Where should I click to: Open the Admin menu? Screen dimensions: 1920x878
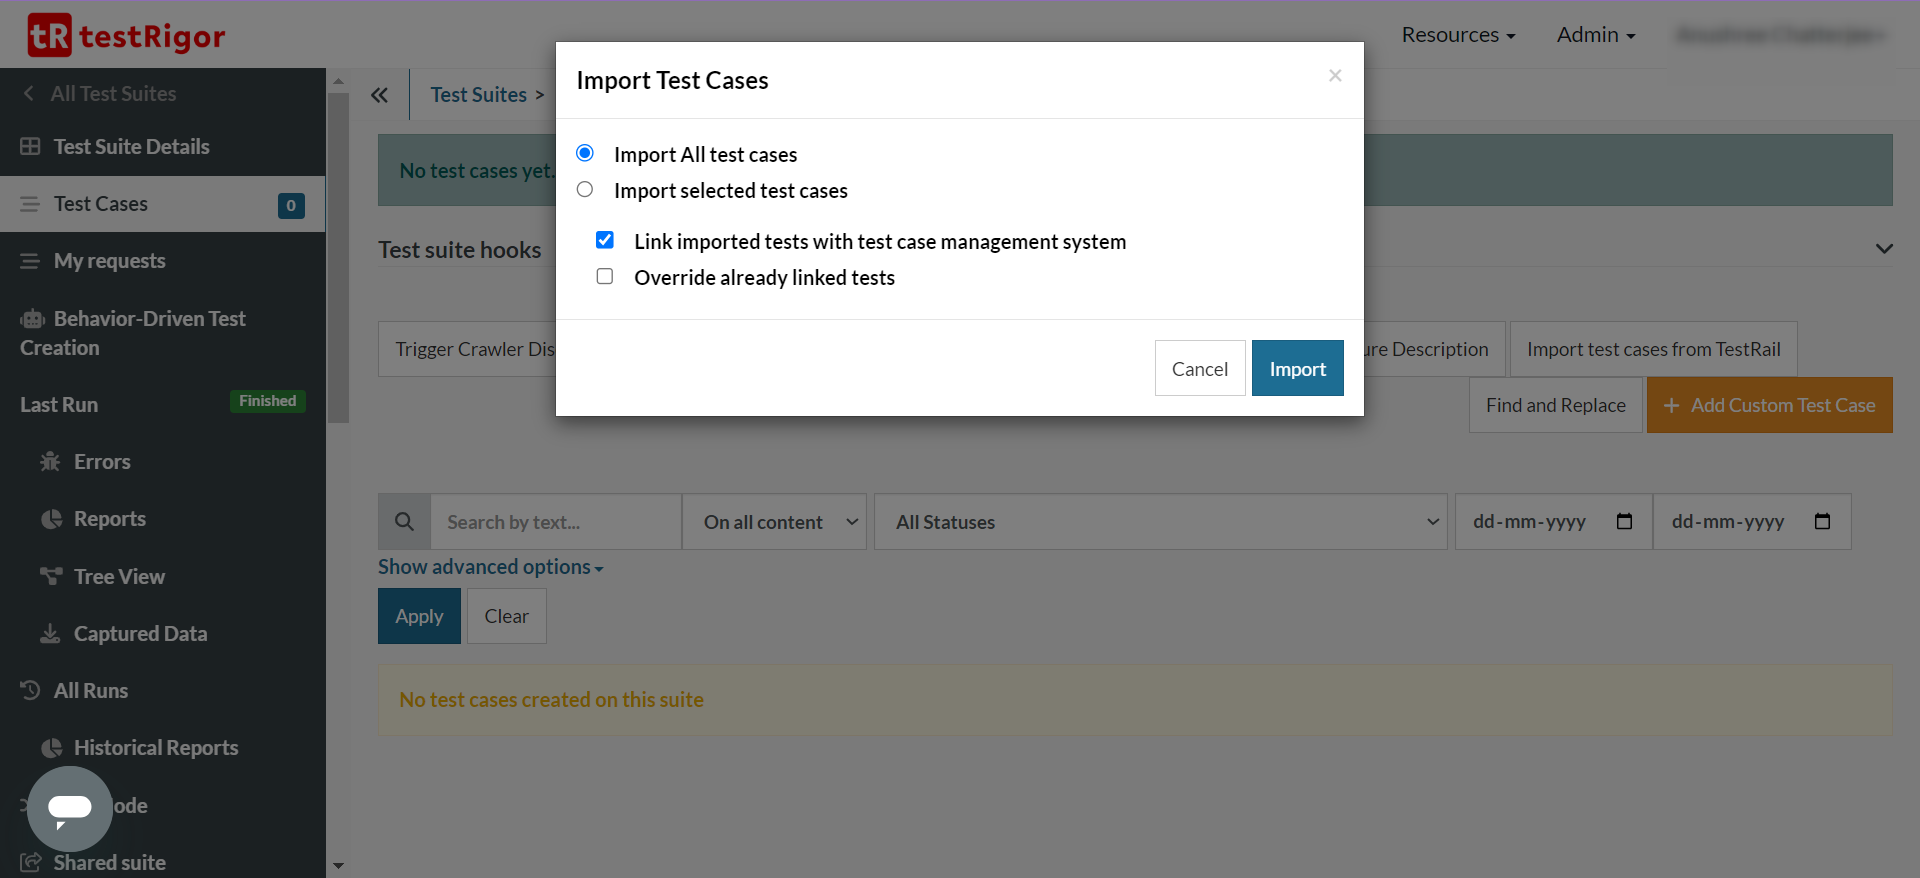tap(1596, 35)
